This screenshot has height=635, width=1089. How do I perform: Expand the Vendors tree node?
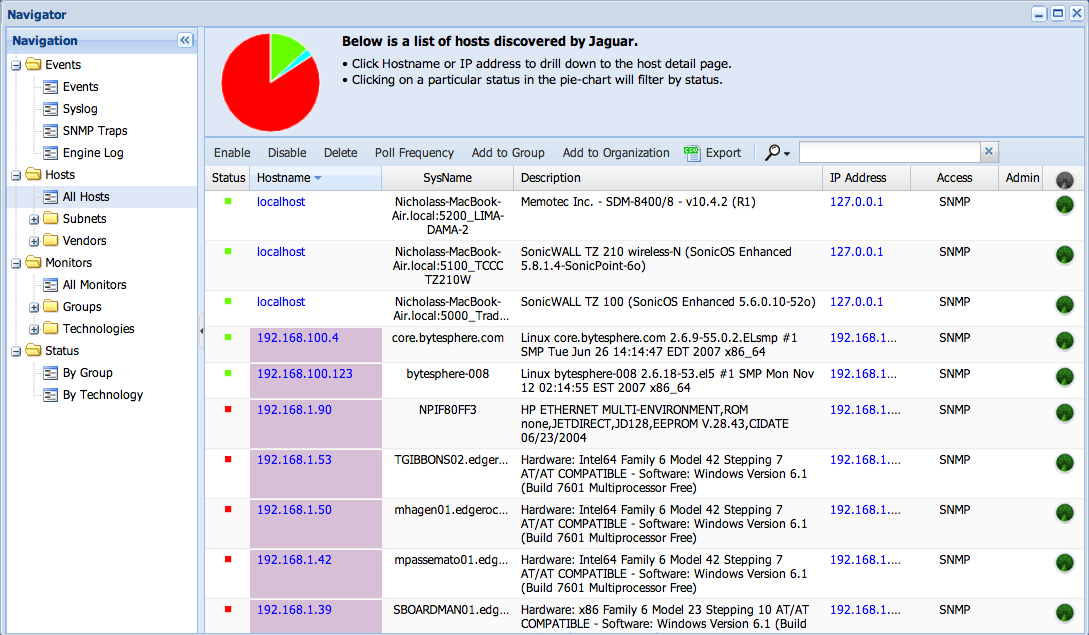coord(34,241)
